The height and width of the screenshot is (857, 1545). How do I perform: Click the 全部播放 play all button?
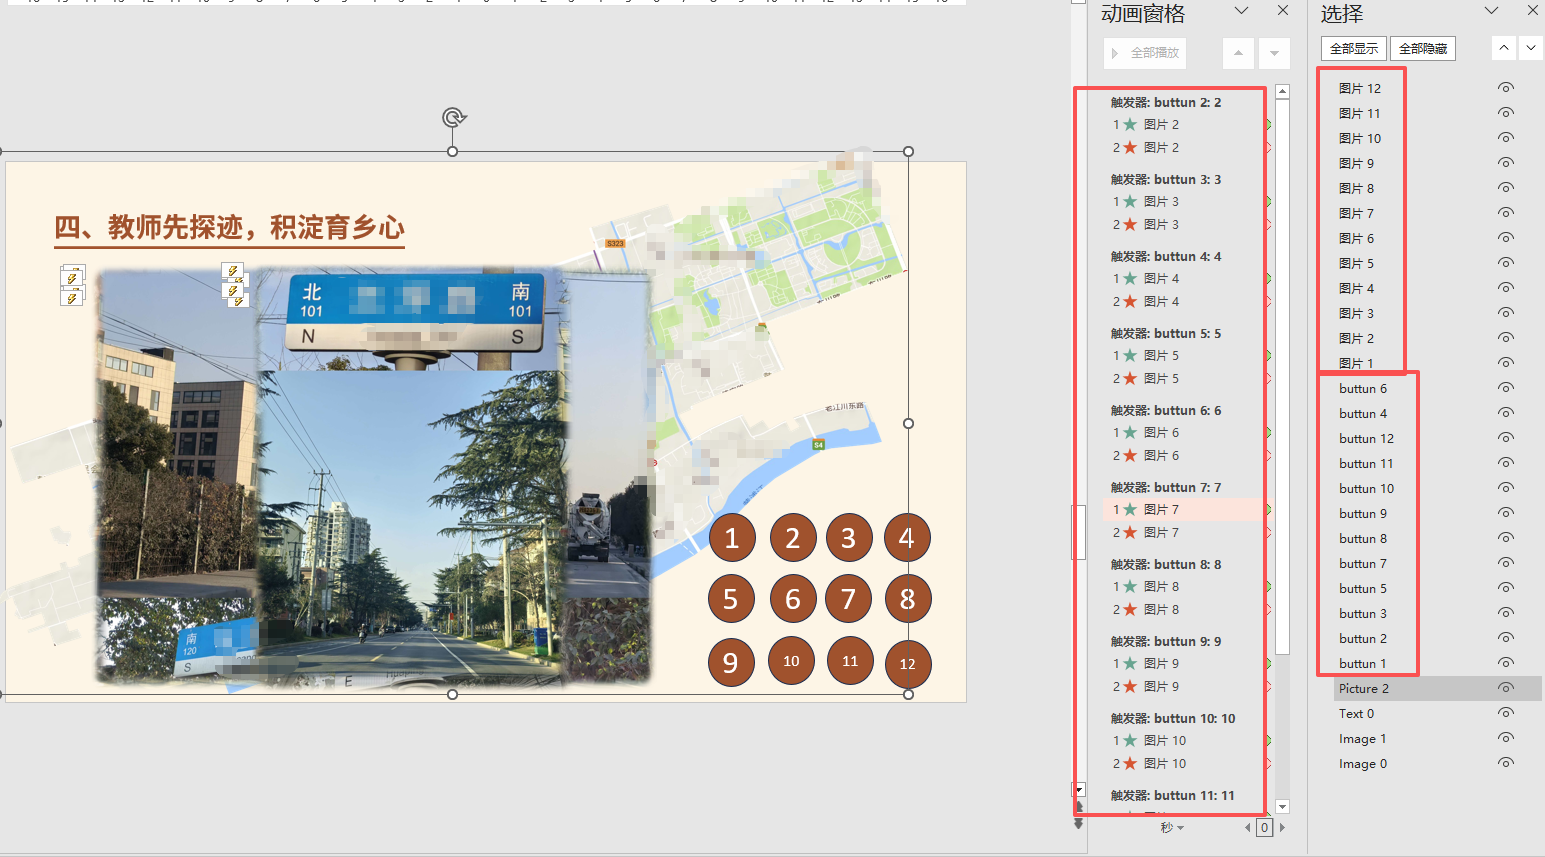(1145, 53)
